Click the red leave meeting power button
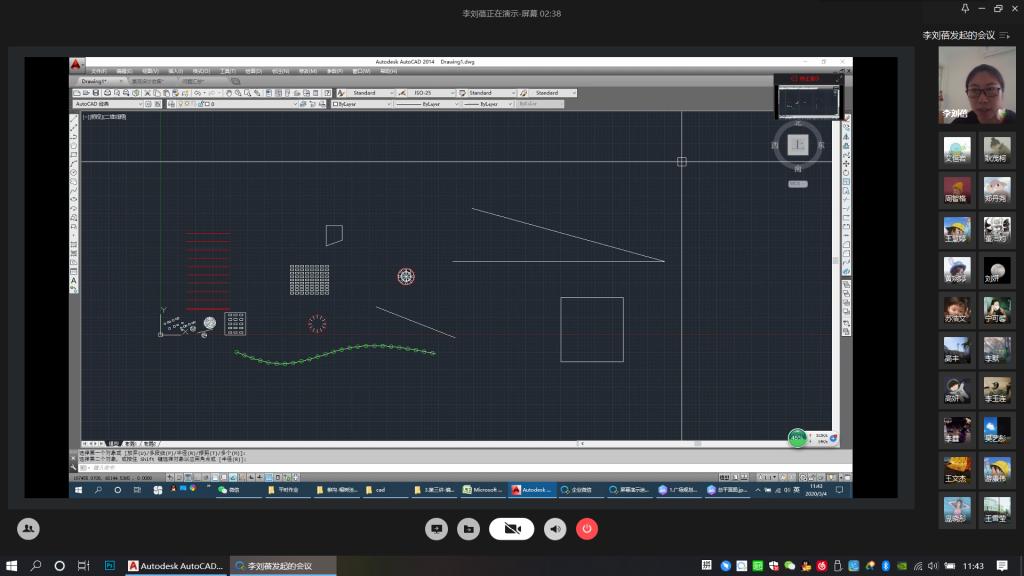The width and height of the screenshot is (1024, 576). click(x=586, y=528)
